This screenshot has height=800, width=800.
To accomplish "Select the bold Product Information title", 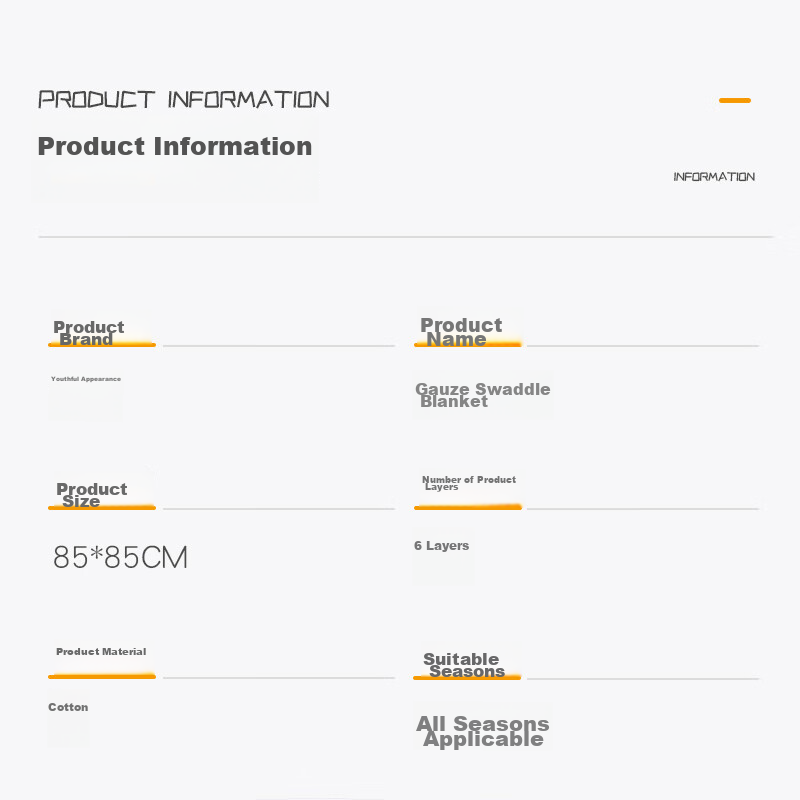I will coord(175,146).
